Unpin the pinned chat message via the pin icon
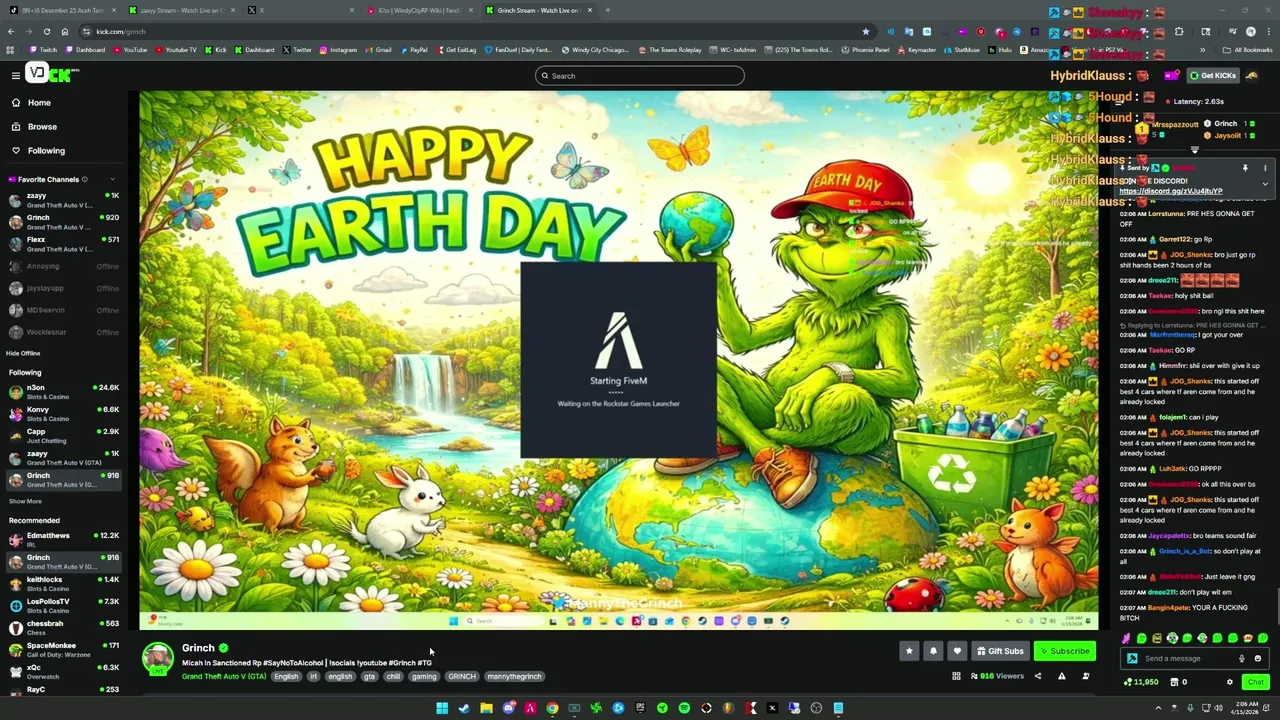Viewport: 1280px width, 720px height. 1245,168
